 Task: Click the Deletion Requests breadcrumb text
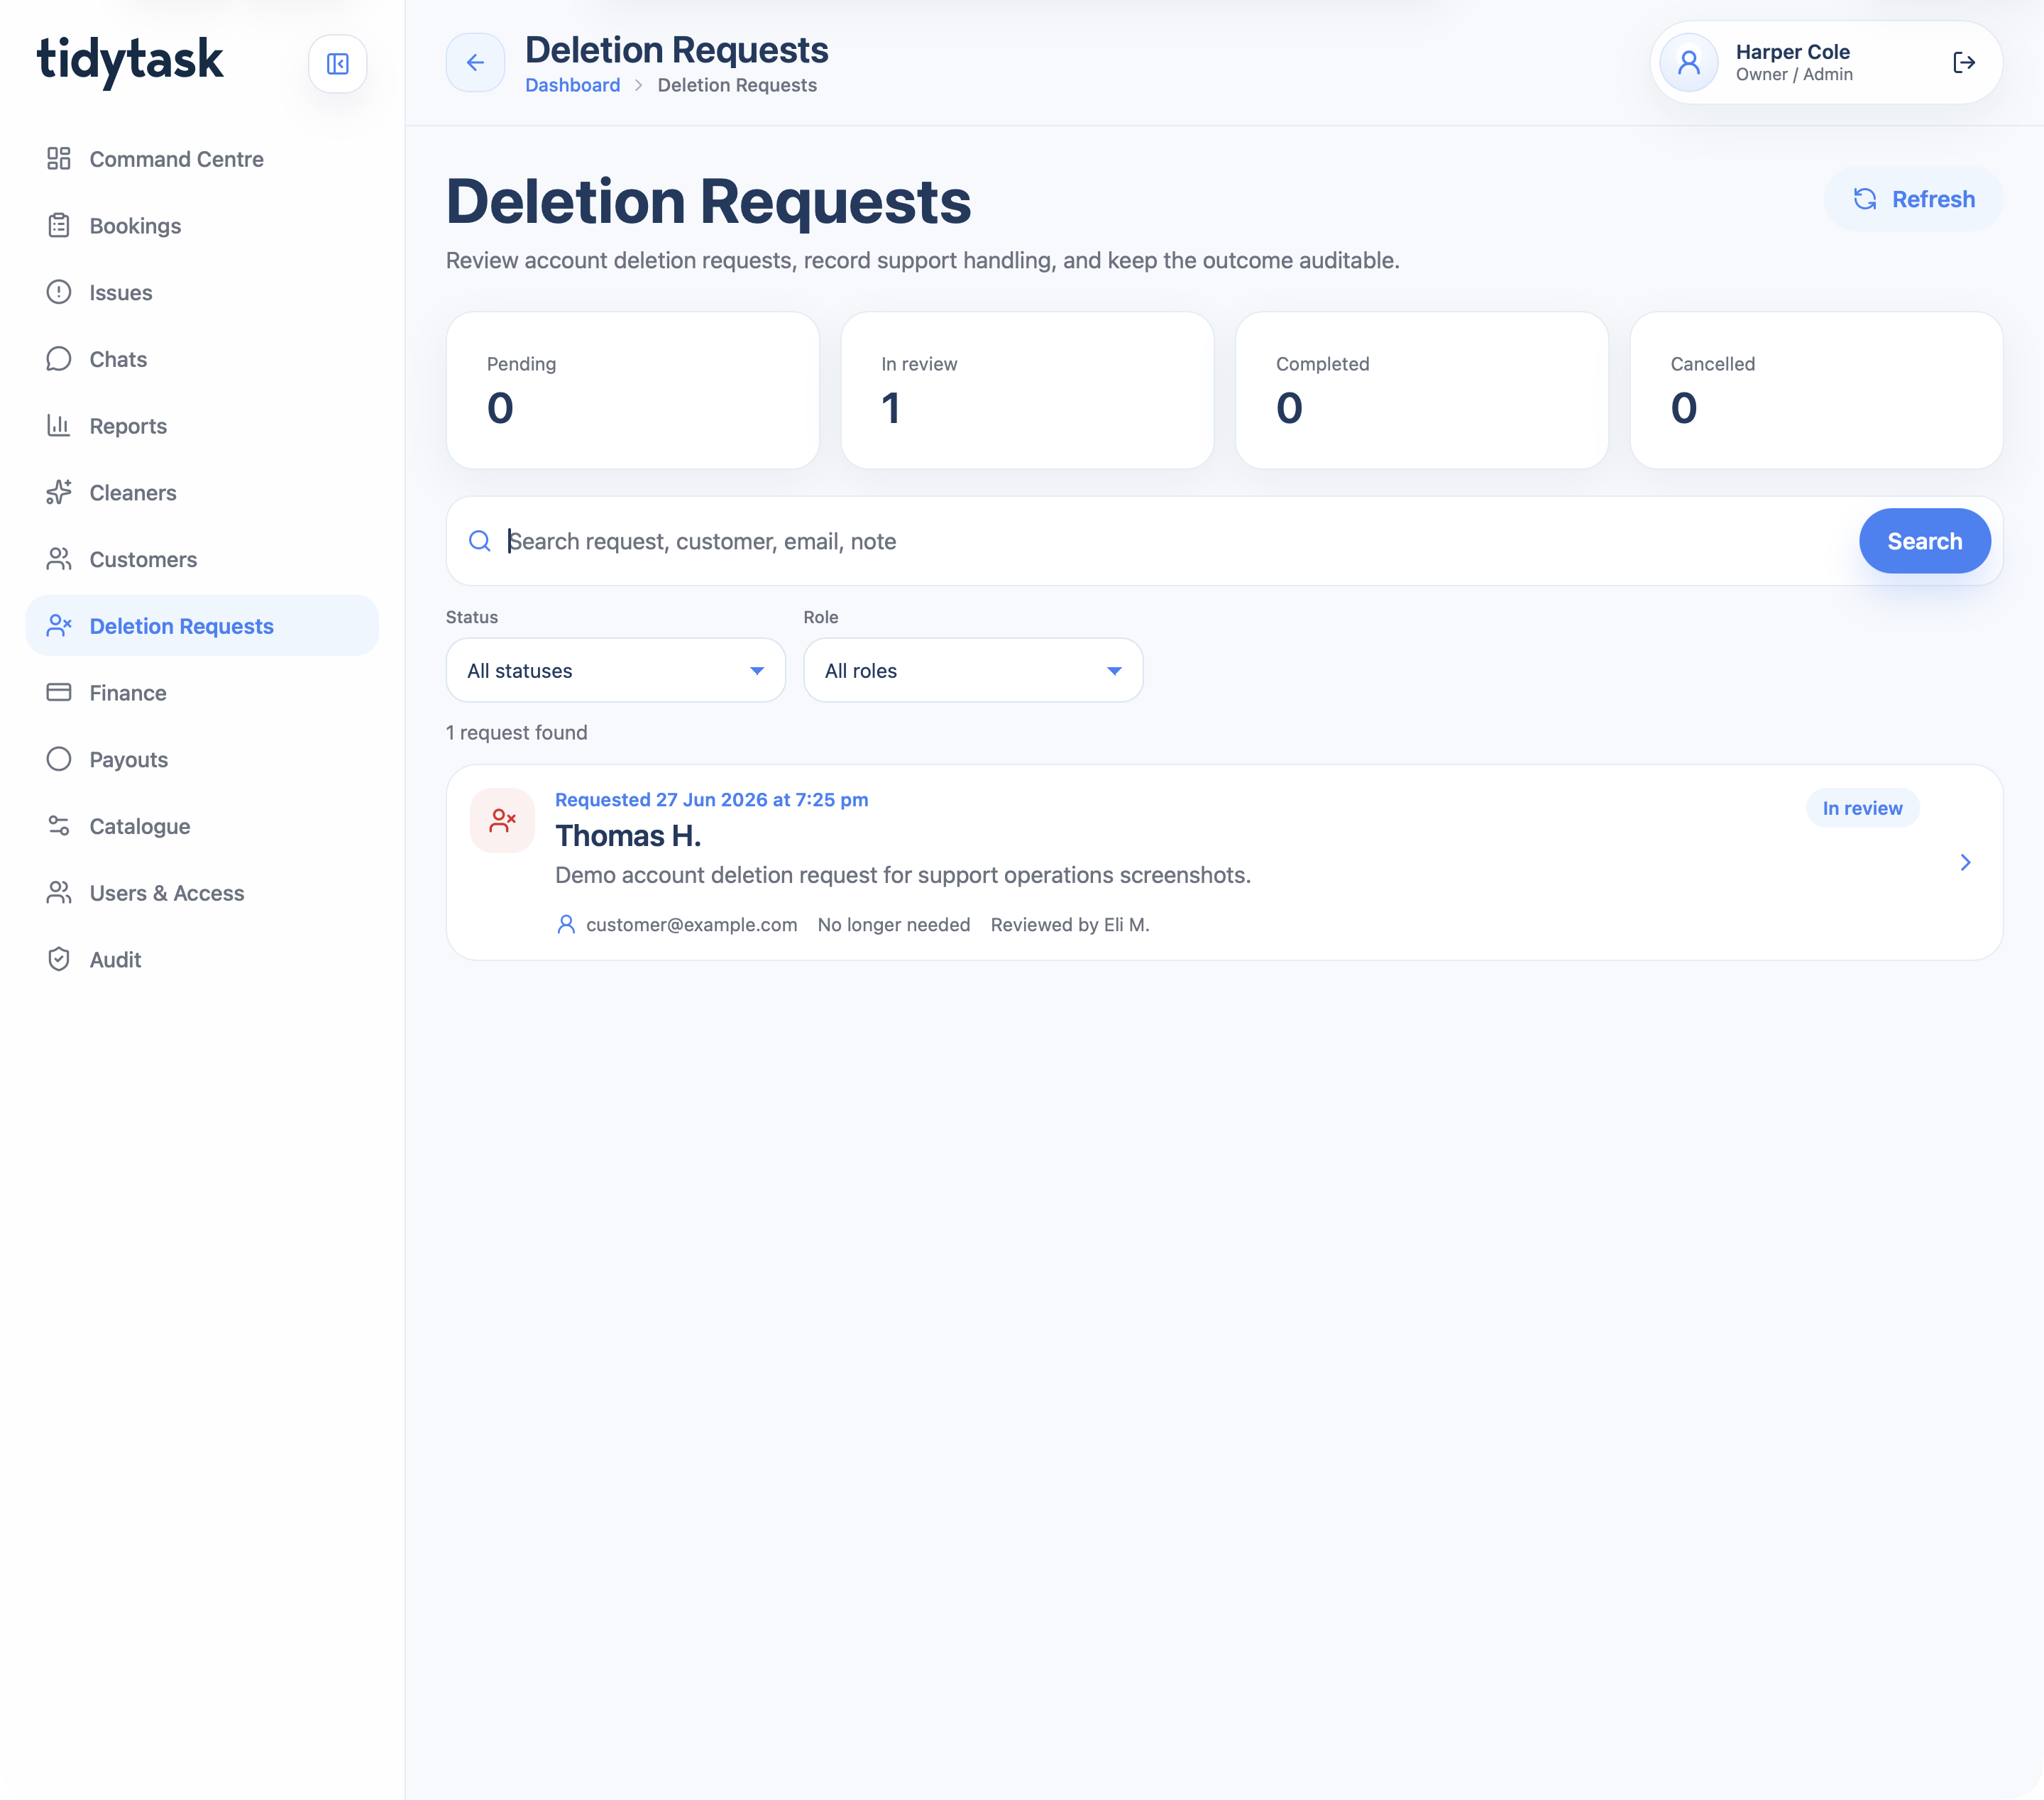737,85
